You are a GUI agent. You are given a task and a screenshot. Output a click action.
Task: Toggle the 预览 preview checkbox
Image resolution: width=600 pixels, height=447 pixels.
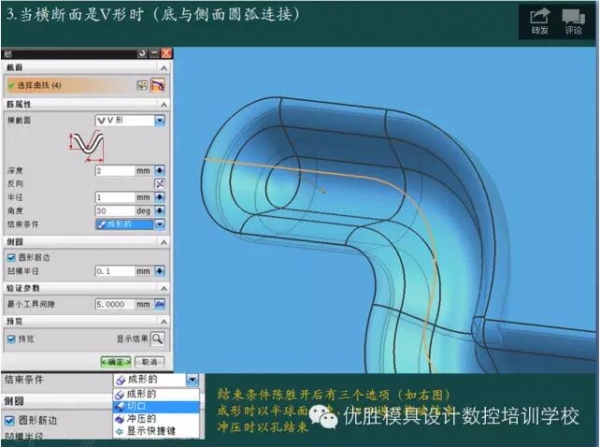tap(10, 339)
